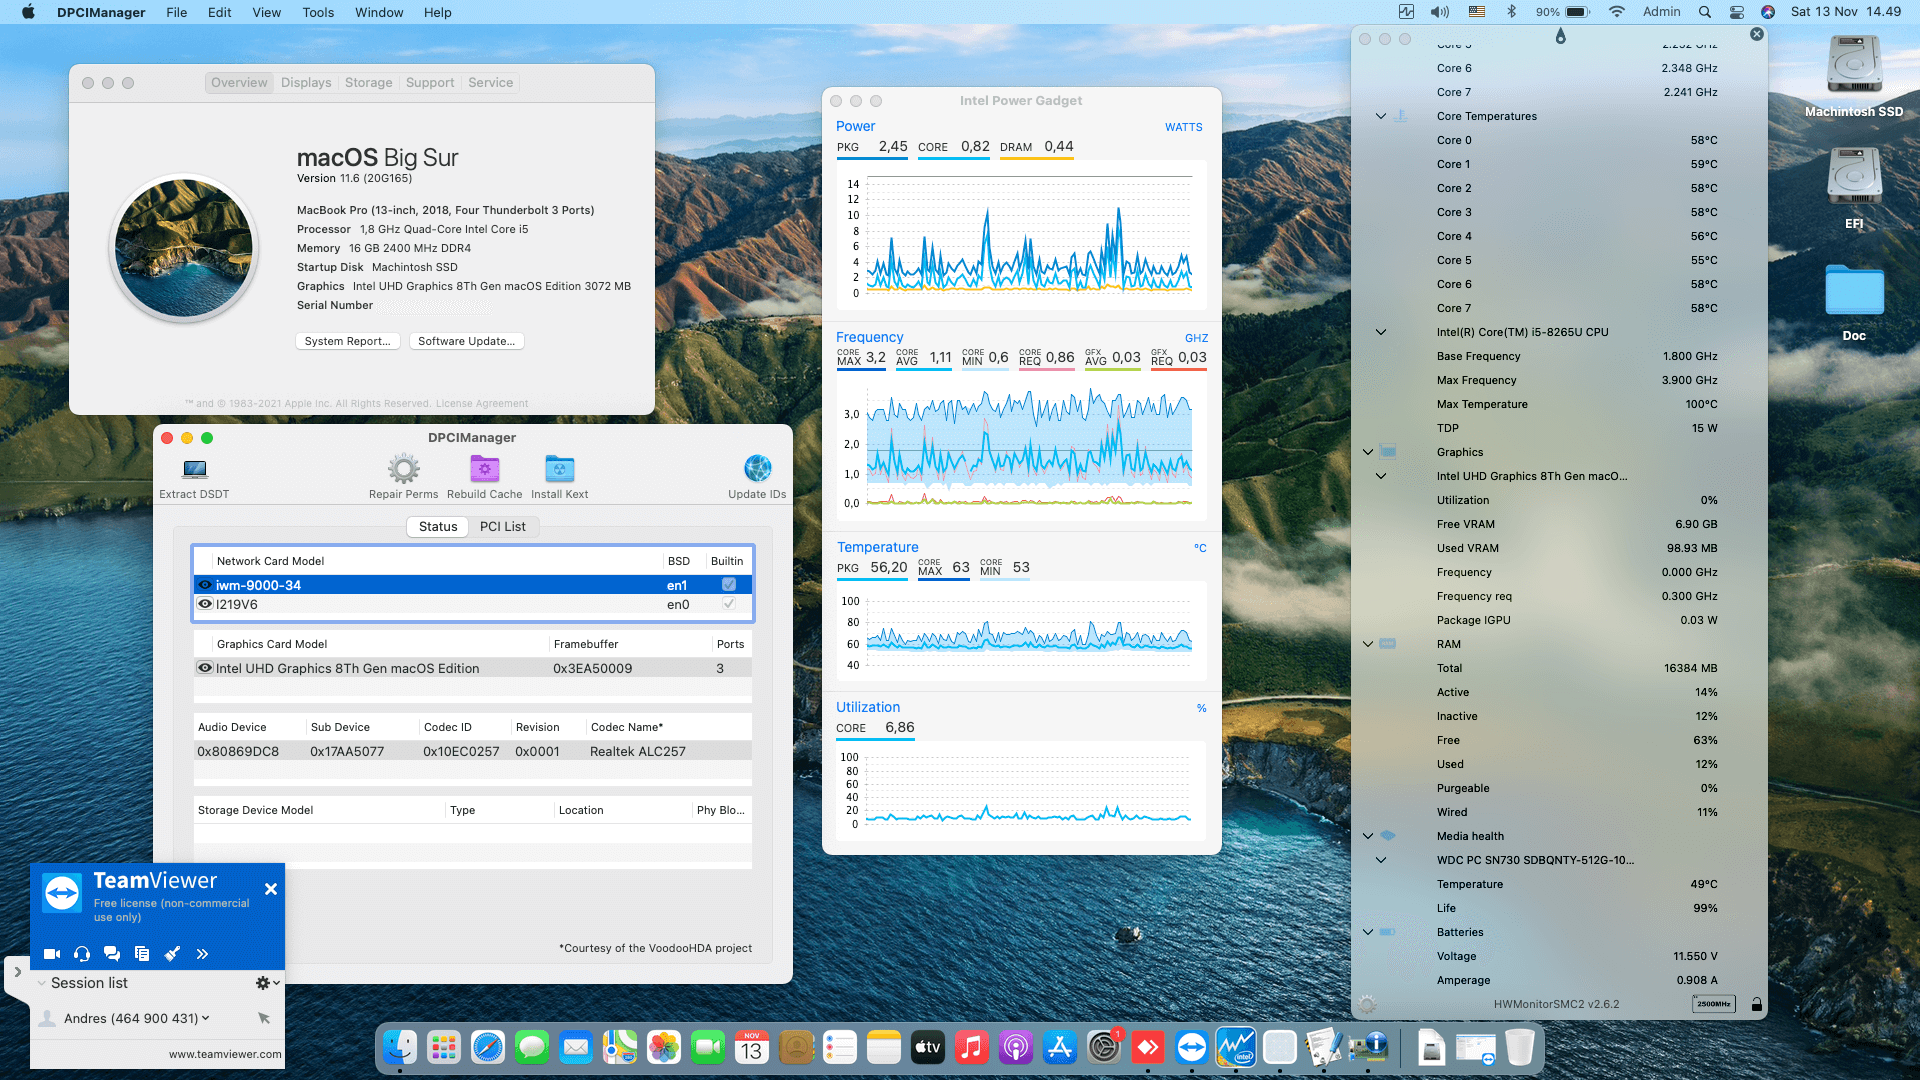Open TeamViewer from the Dock
Screen dimensions: 1920x1080
(1192, 1047)
